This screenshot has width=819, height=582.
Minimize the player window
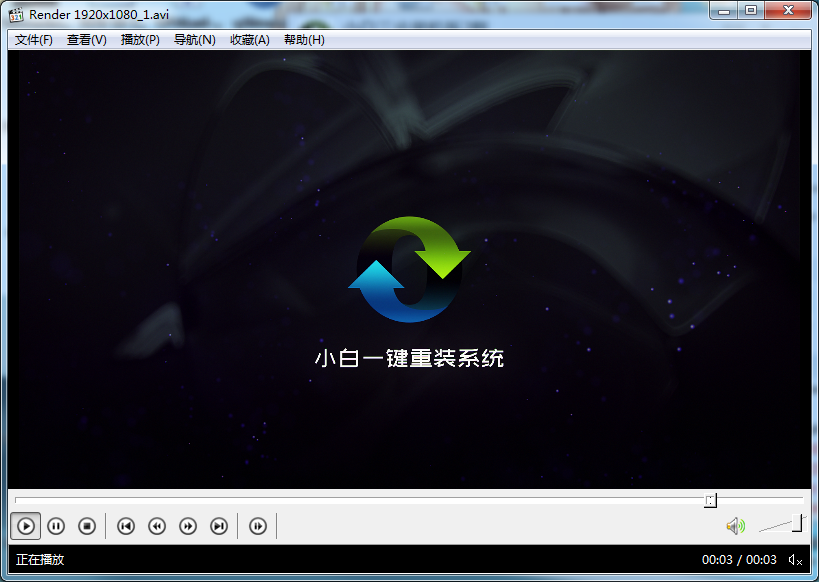(x=723, y=10)
